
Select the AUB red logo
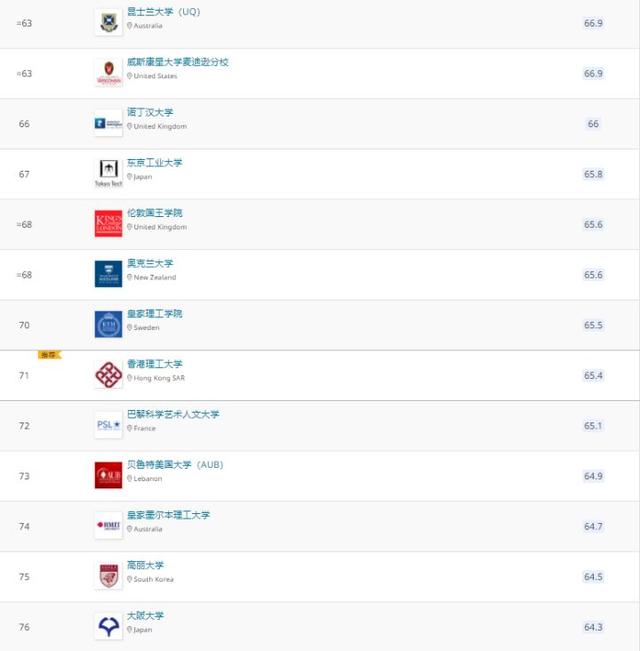coord(108,475)
